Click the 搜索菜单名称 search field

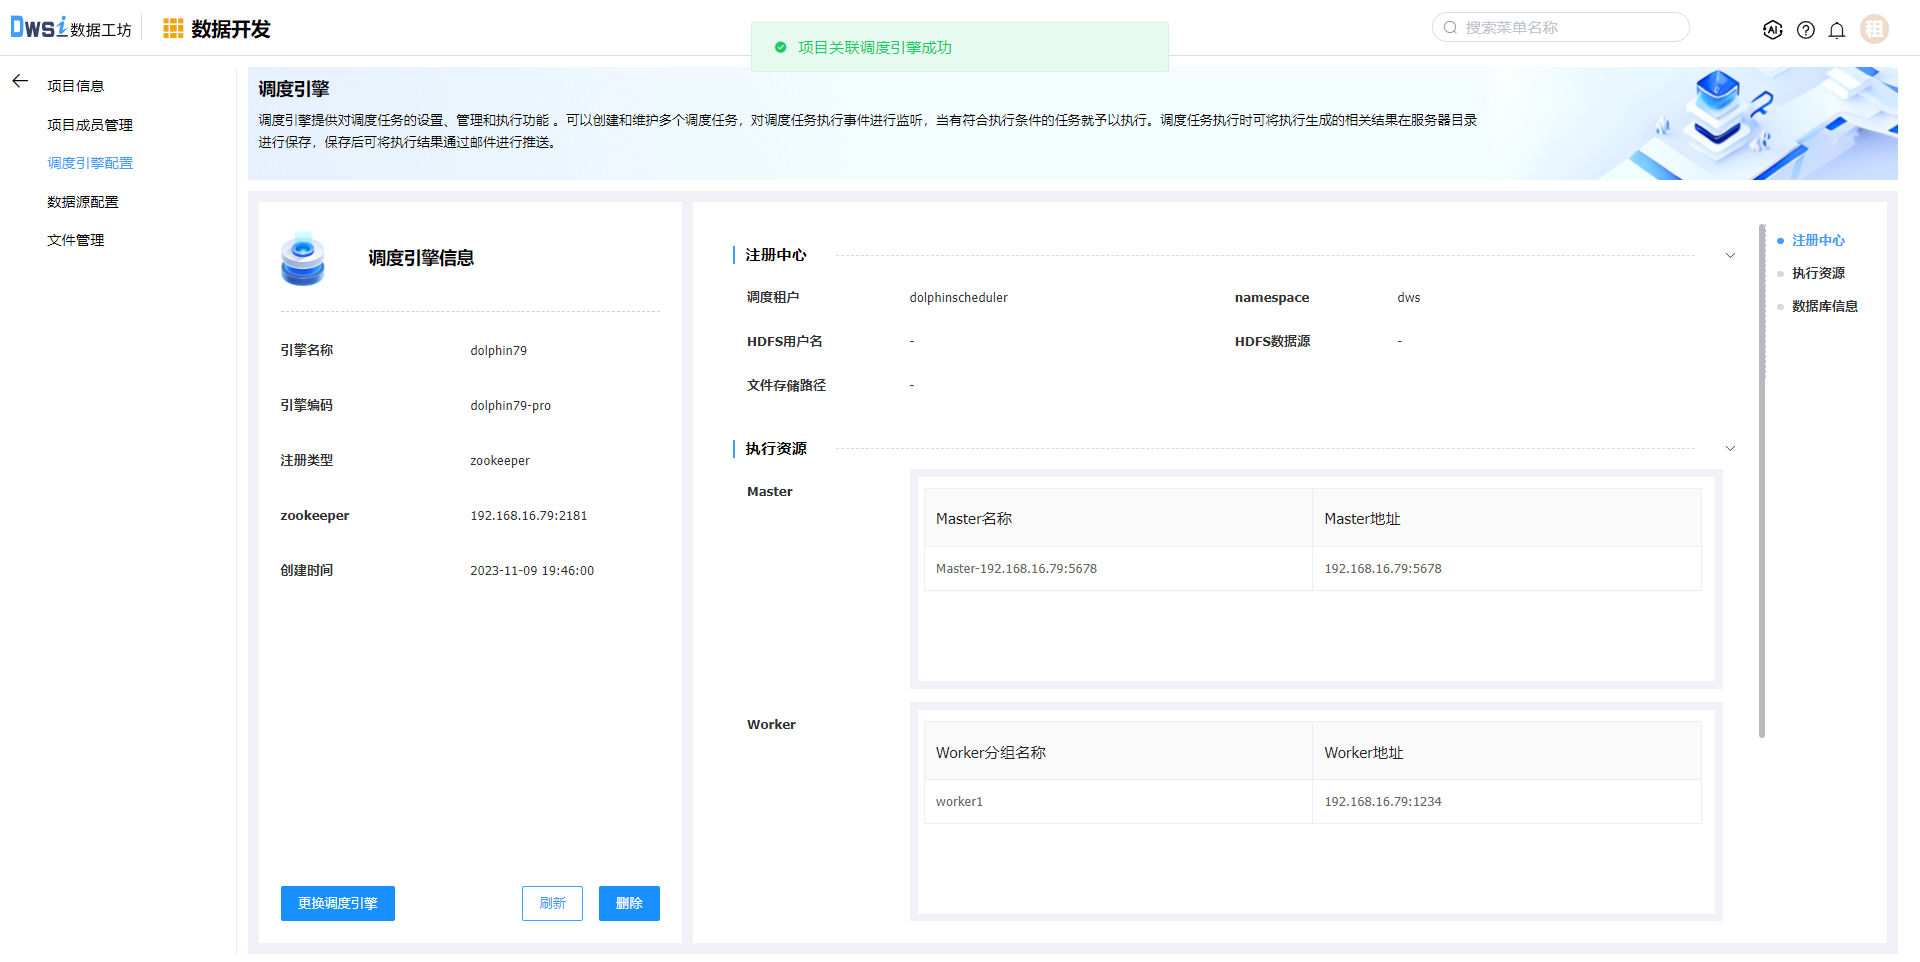(x=1570, y=28)
